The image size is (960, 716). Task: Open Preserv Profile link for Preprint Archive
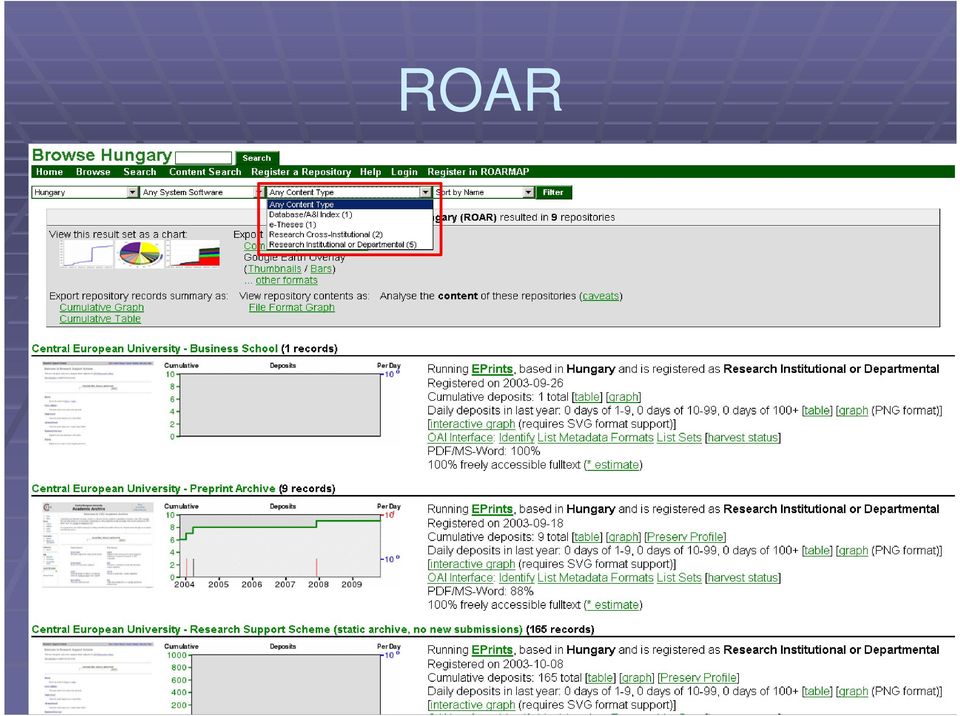coord(685,537)
